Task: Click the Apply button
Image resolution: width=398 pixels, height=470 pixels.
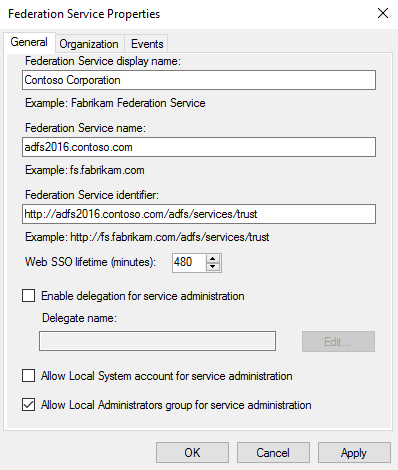Action: pyautogui.click(x=354, y=453)
